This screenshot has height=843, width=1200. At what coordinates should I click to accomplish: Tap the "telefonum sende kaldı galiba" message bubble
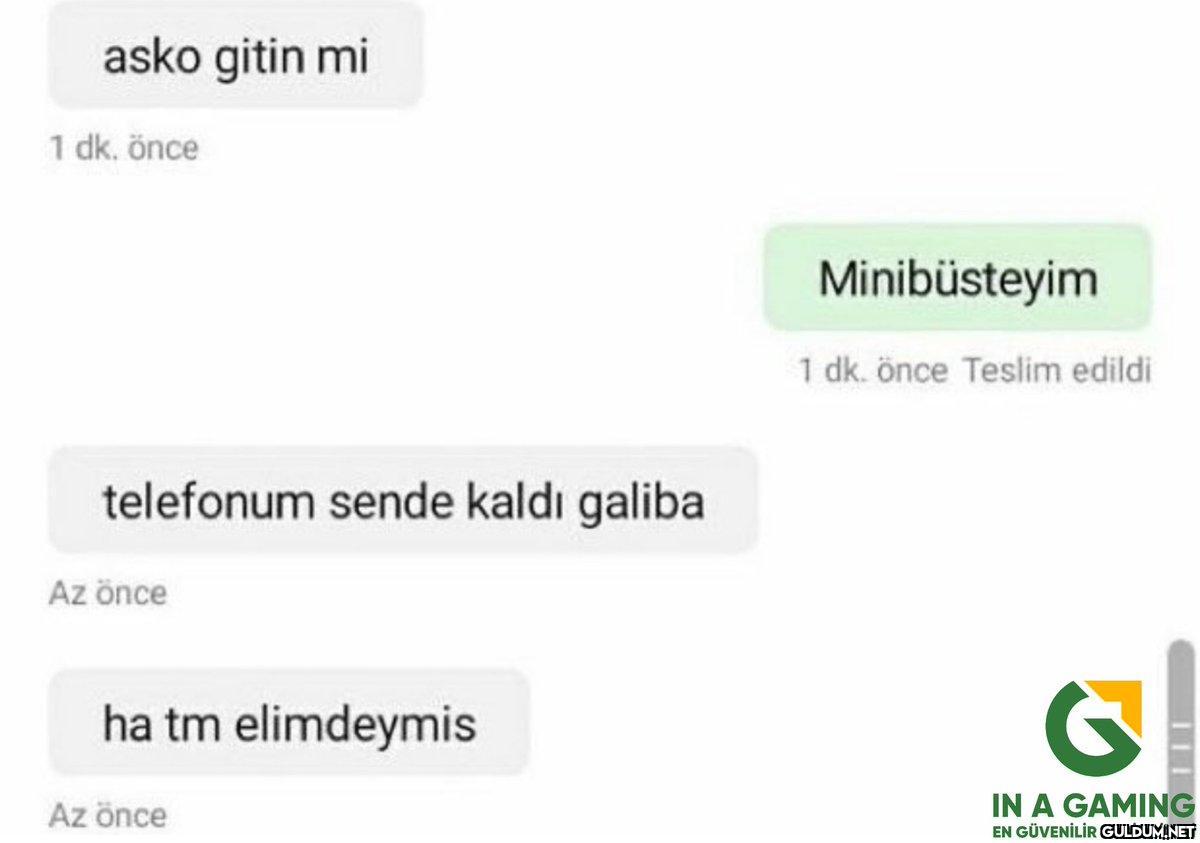(403, 501)
